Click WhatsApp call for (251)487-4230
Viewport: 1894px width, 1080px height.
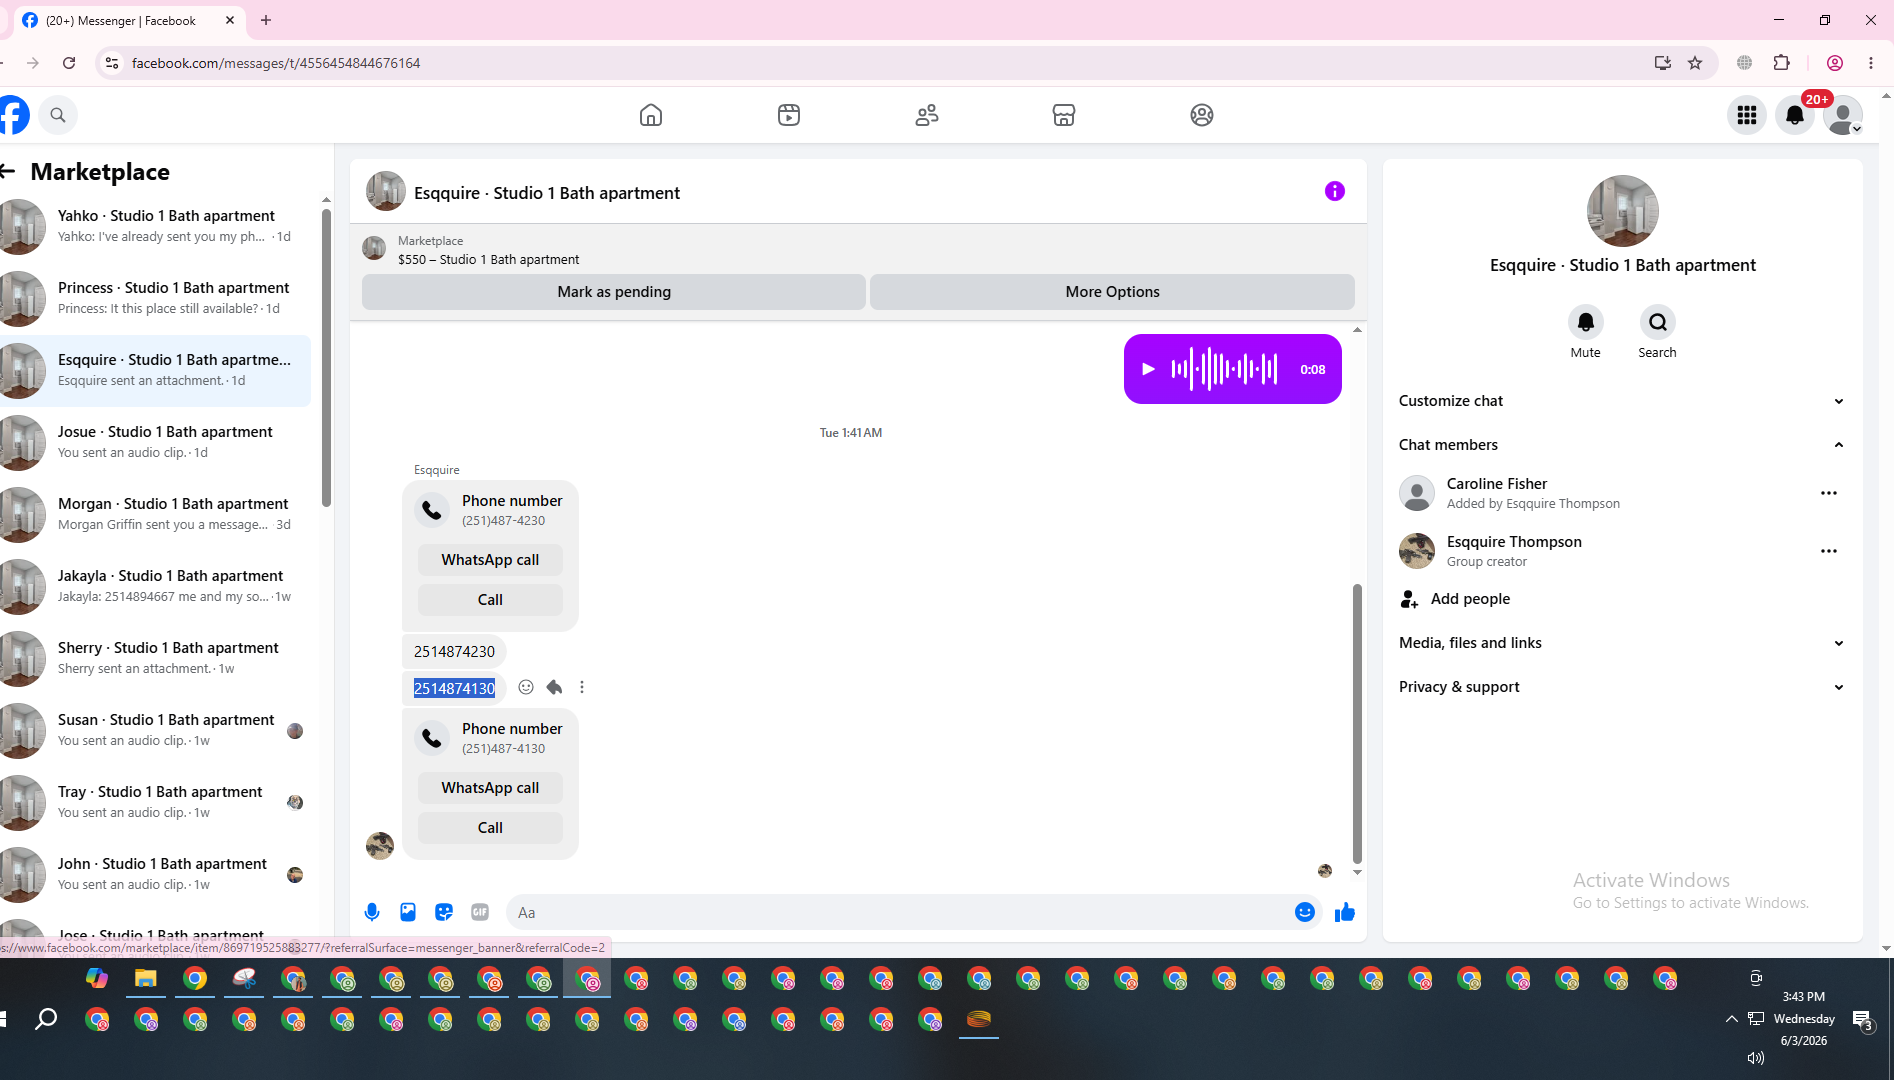490,560
